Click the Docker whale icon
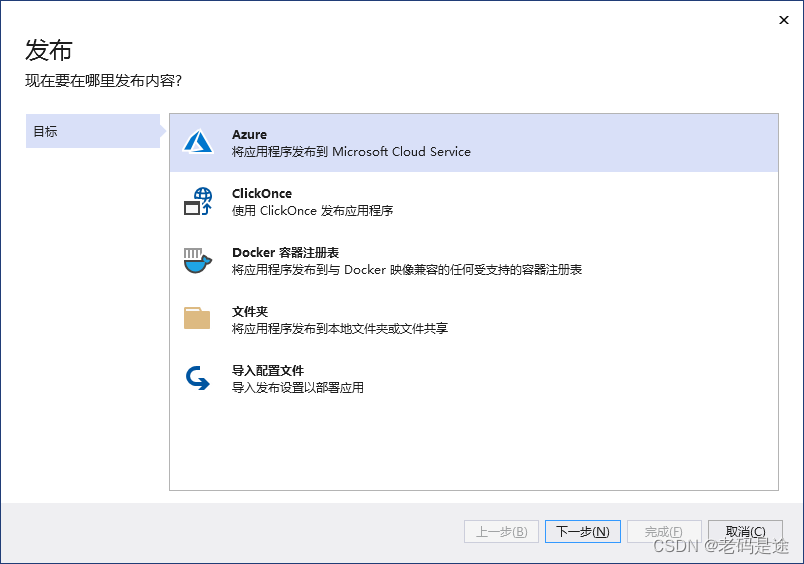Screen dimensions: 804x564 tap(198, 260)
